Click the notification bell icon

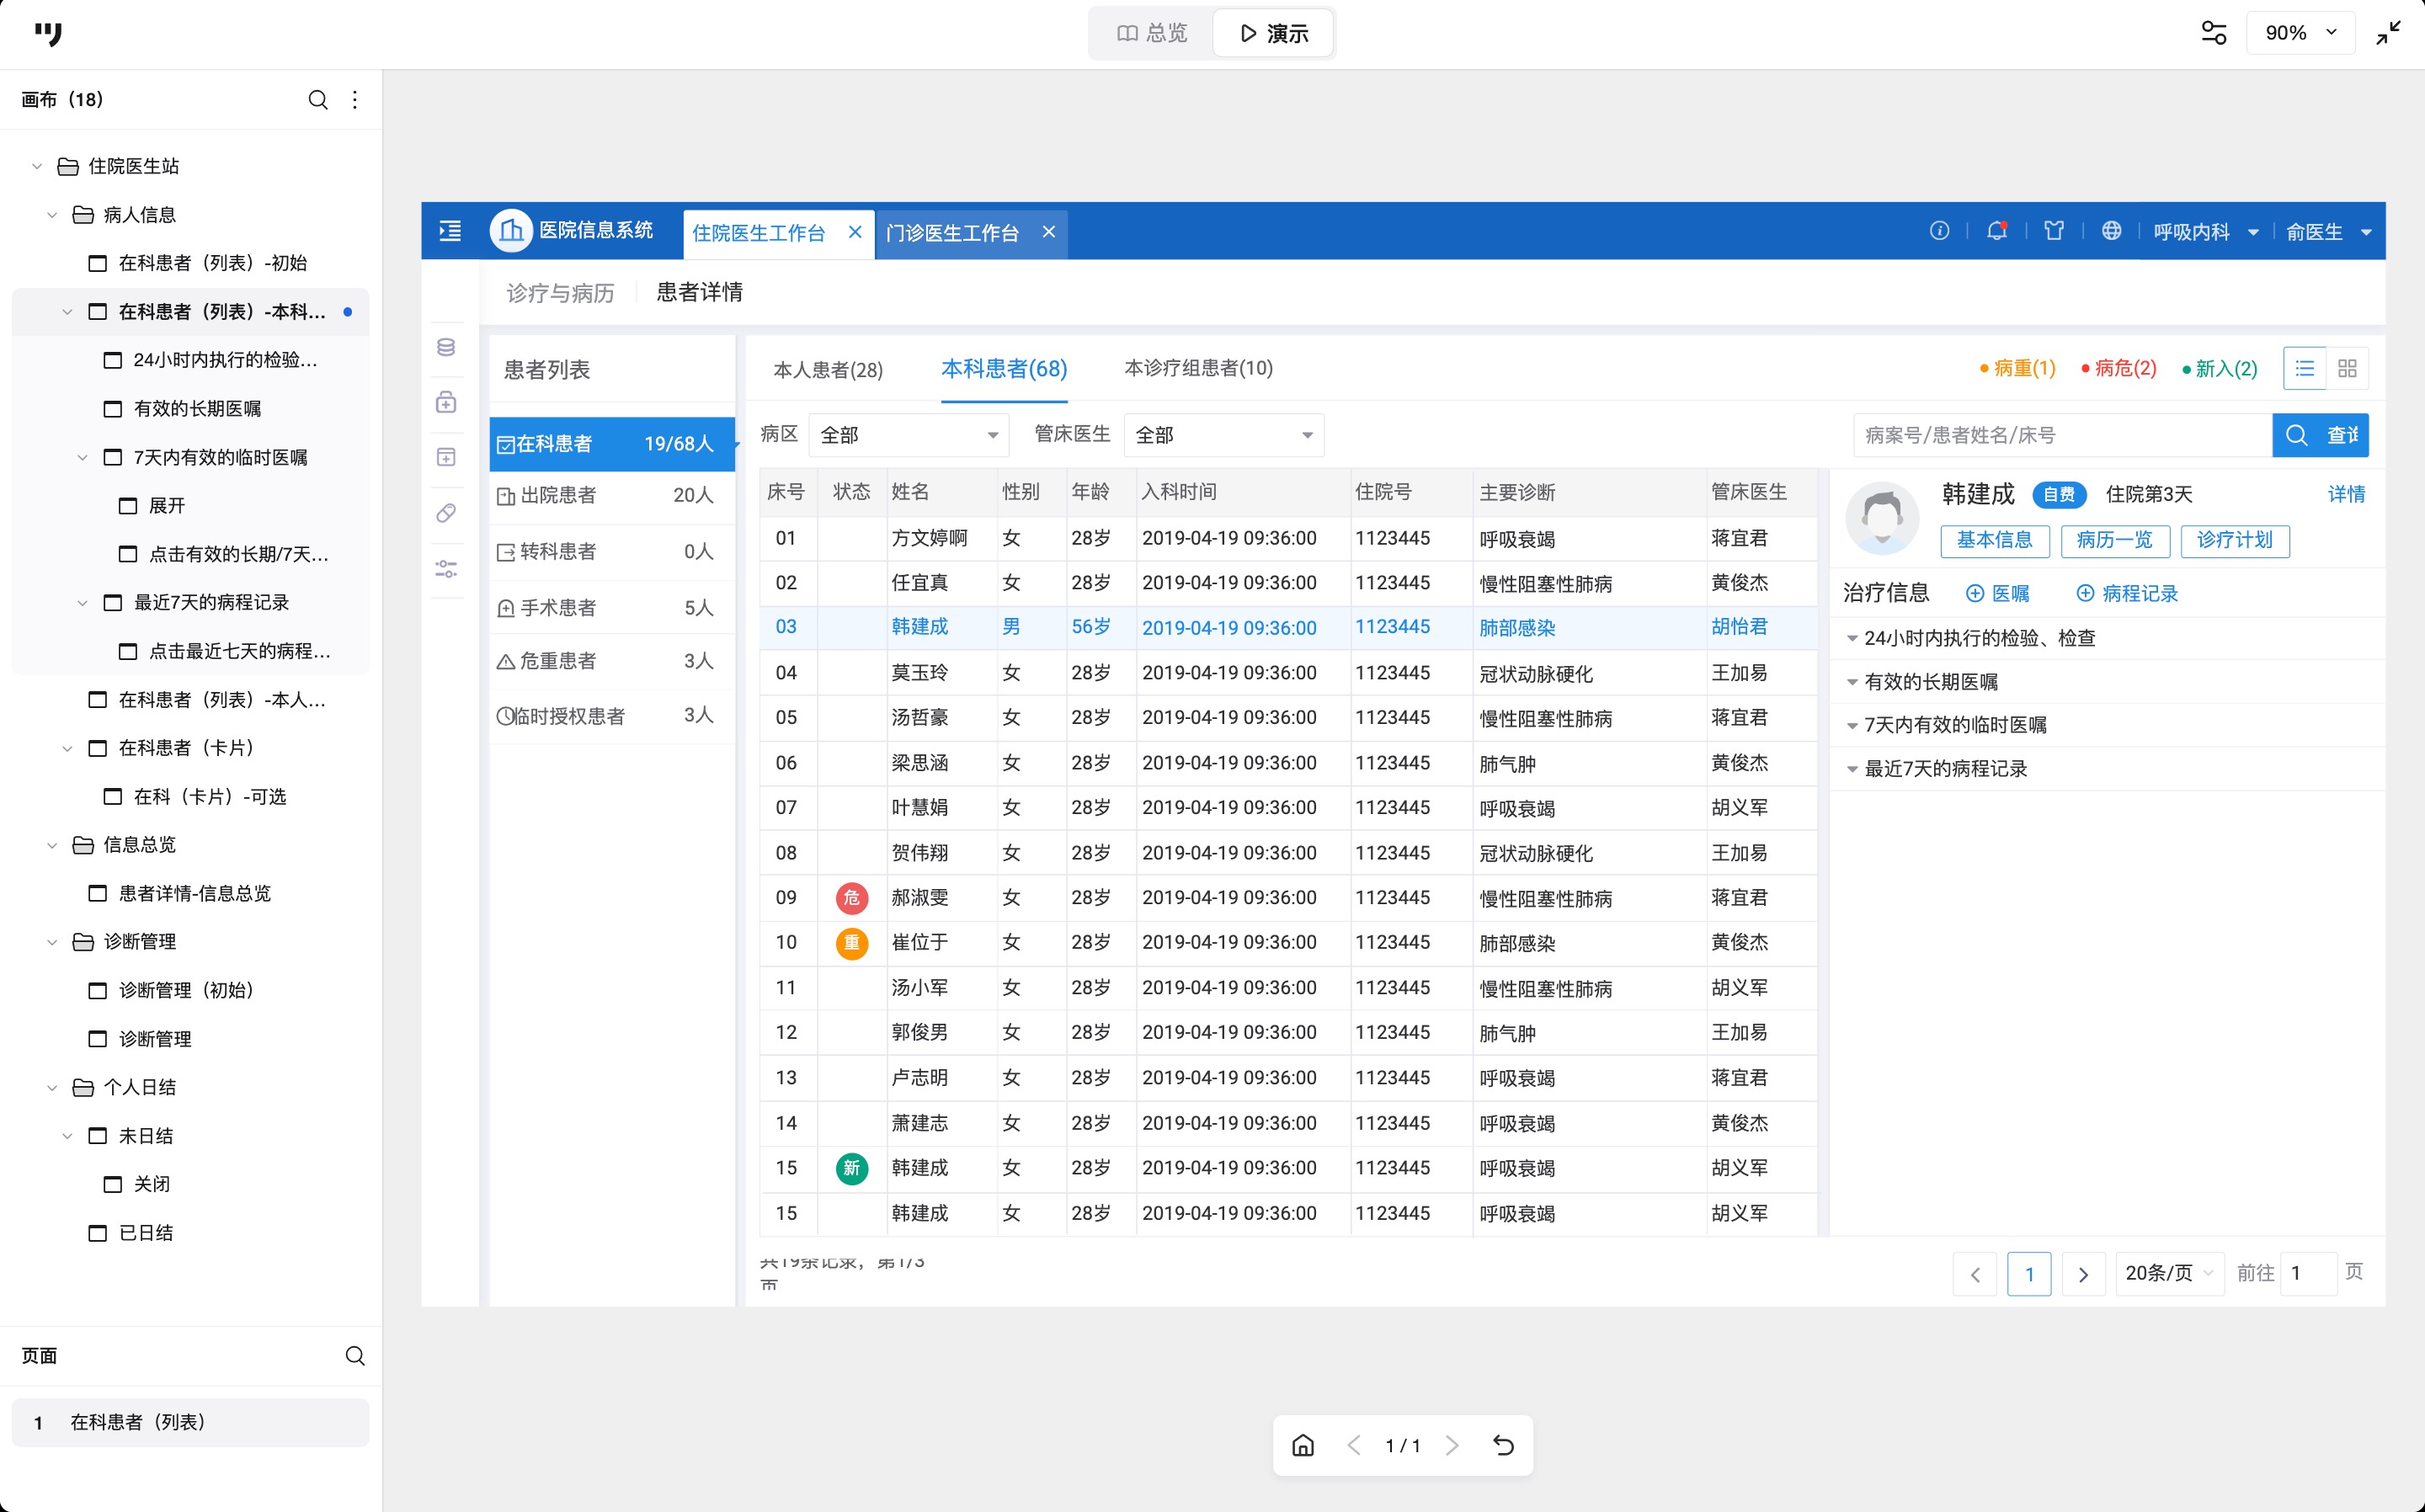[x=1996, y=231]
